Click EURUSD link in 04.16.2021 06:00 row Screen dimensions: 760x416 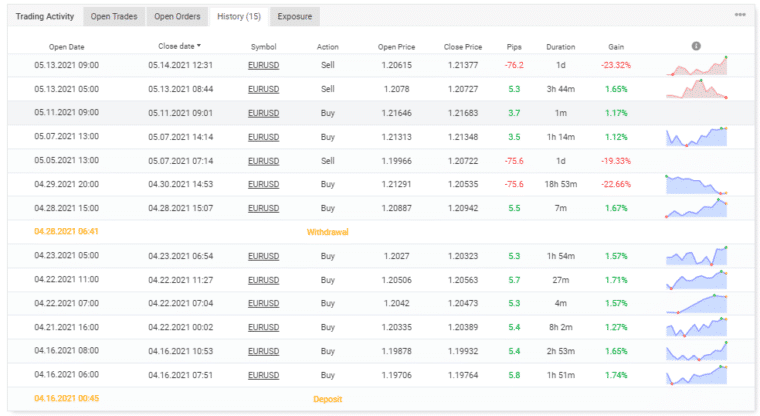coord(263,376)
